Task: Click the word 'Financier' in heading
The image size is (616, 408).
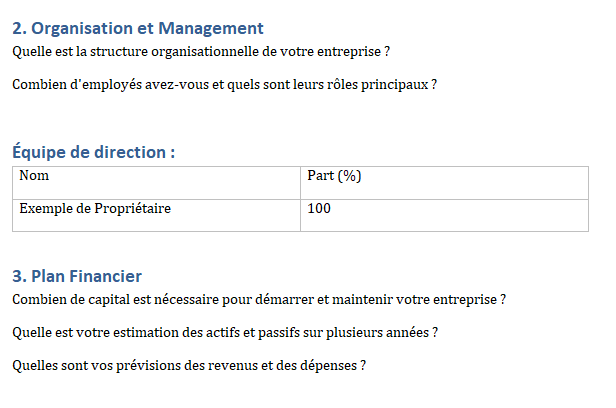Action: coord(106,276)
